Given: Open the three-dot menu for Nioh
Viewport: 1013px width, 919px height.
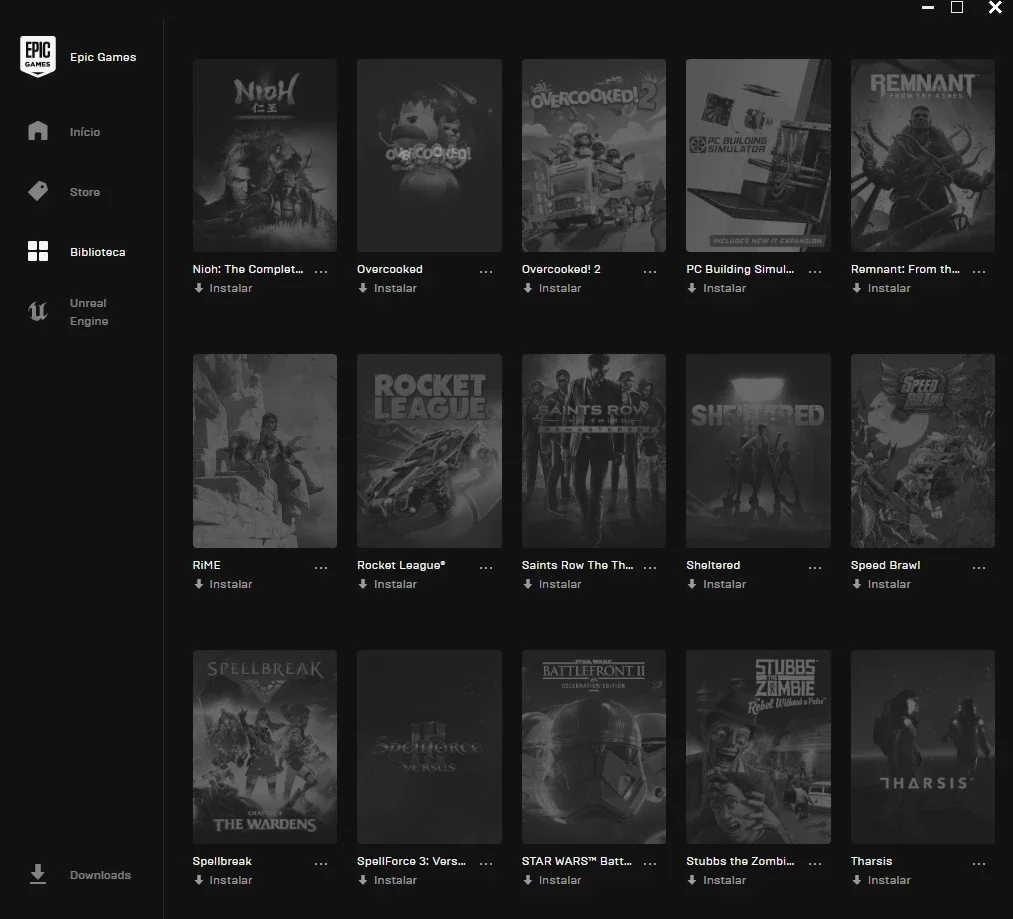Looking at the screenshot, I should [321, 271].
